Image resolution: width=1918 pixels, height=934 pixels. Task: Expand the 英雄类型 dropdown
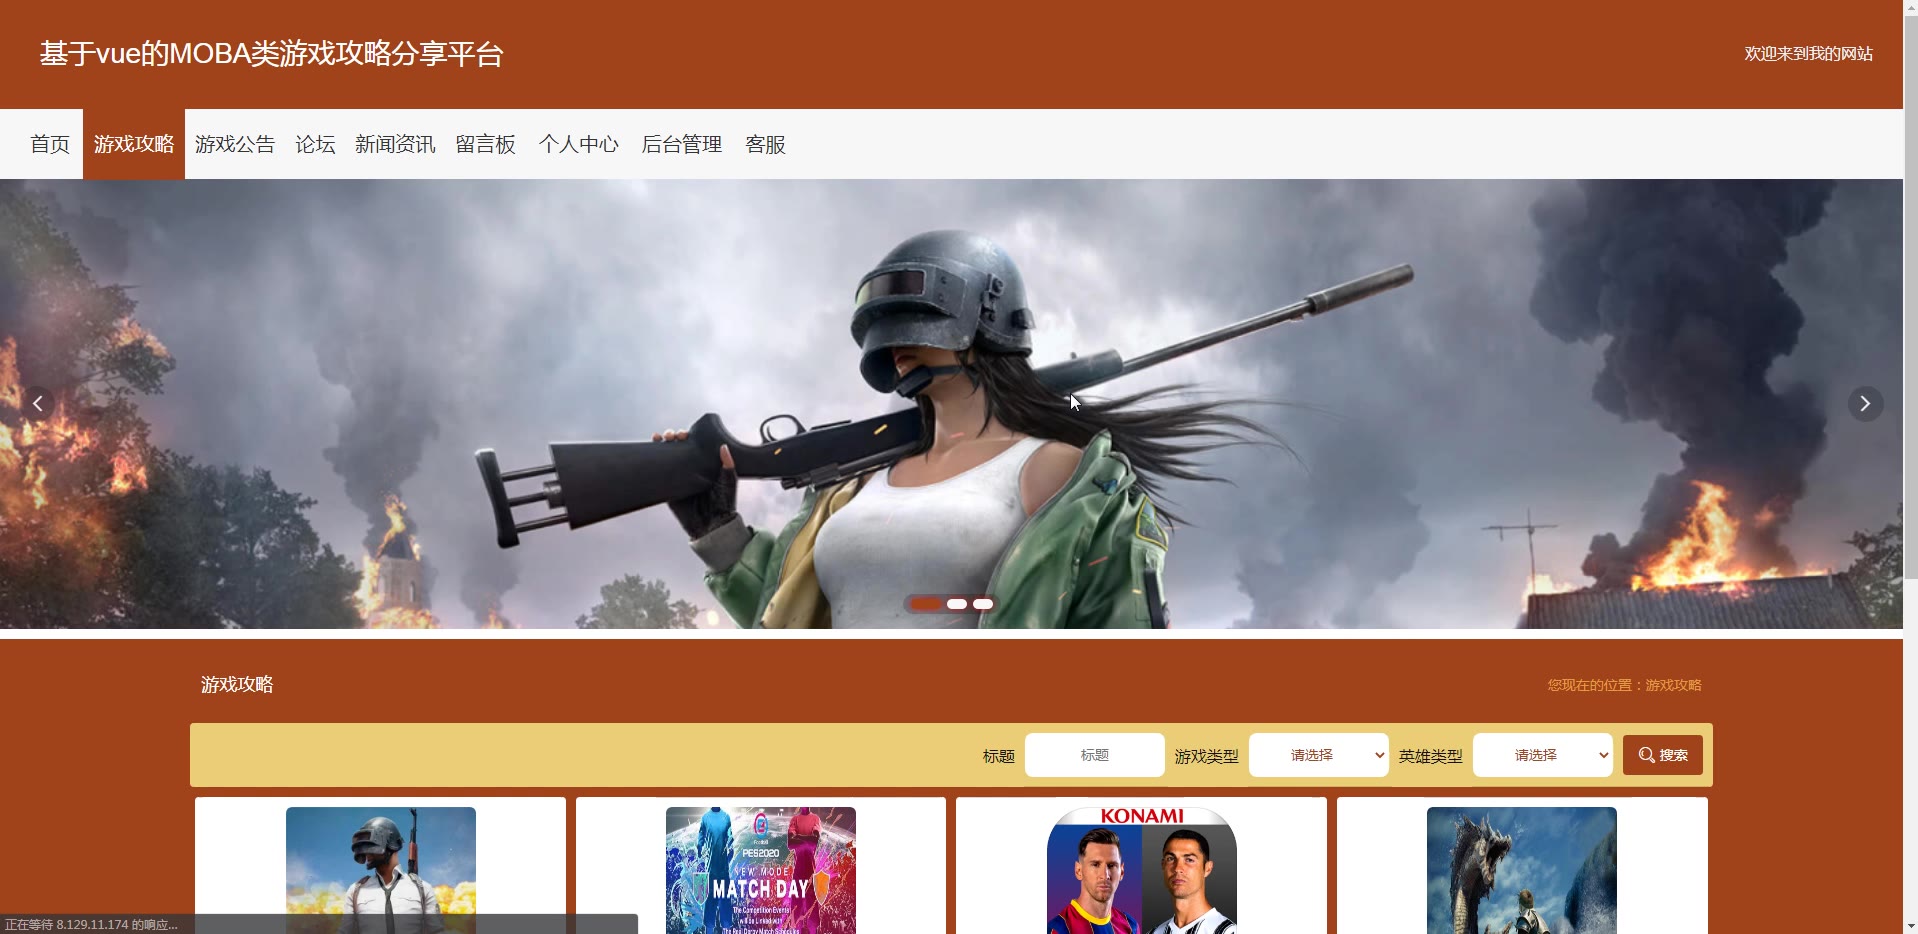pos(1542,755)
